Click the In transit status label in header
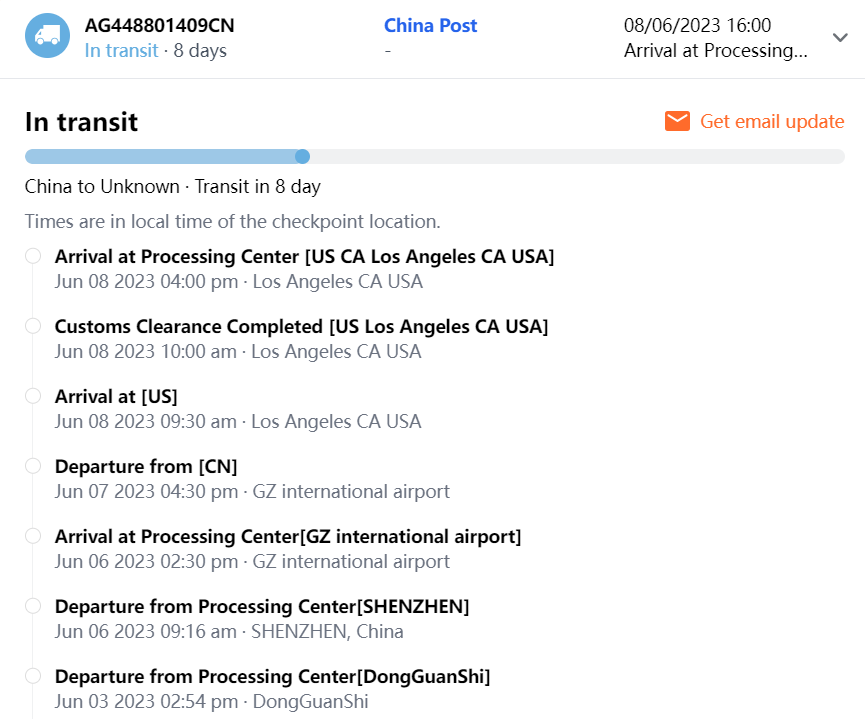The width and height of the screenshot is (865, 719). coord(121,50)
